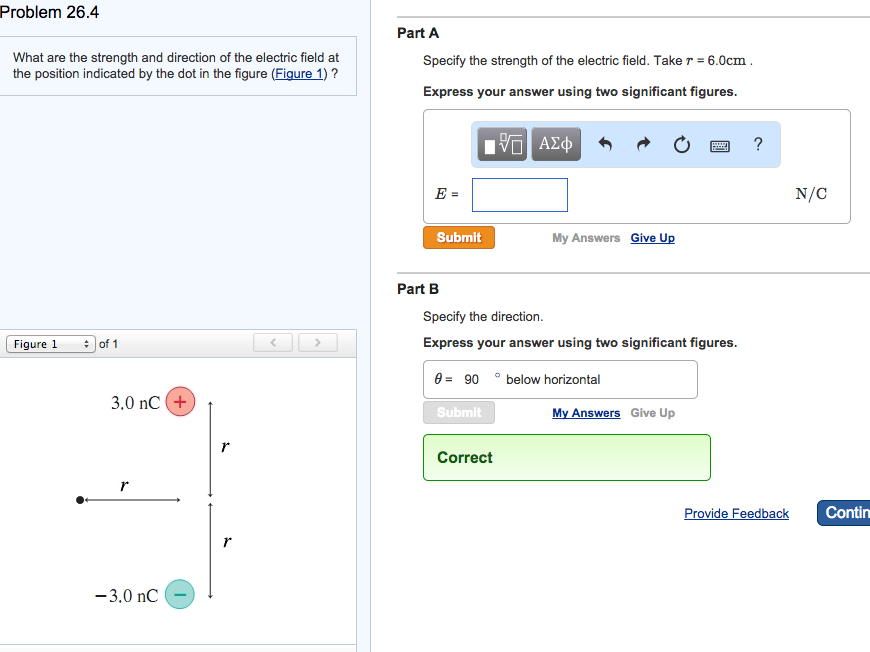The image size is (870, 652).
Task: Click the Provide Feedback link
Action: tap(736, 513)
